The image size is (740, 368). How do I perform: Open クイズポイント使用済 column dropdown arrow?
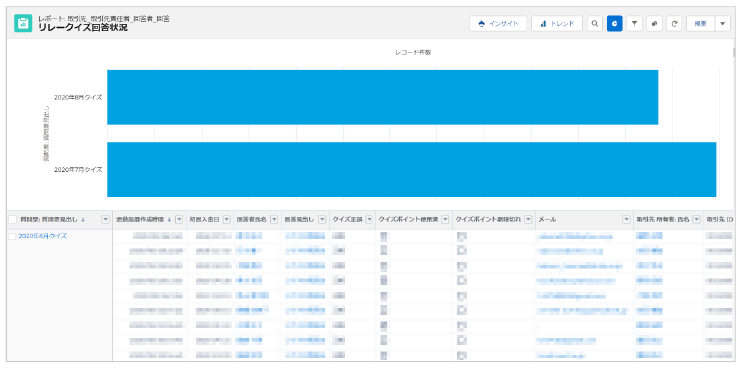point(445,219)
